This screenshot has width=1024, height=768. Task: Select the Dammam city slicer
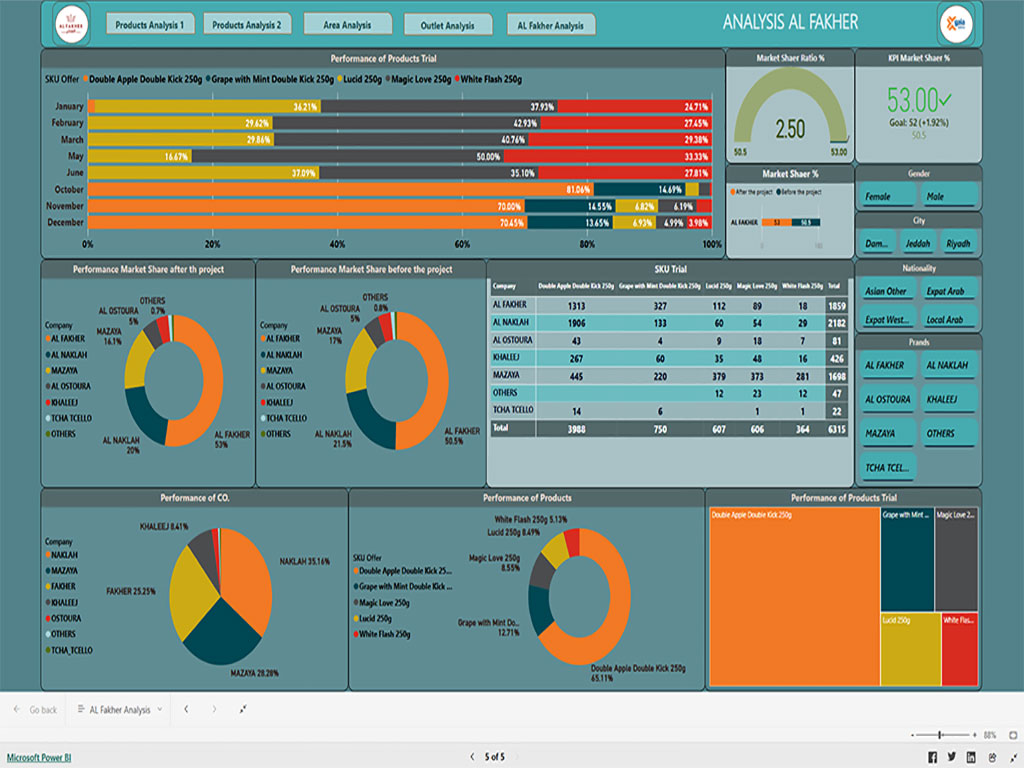point(876,243)
